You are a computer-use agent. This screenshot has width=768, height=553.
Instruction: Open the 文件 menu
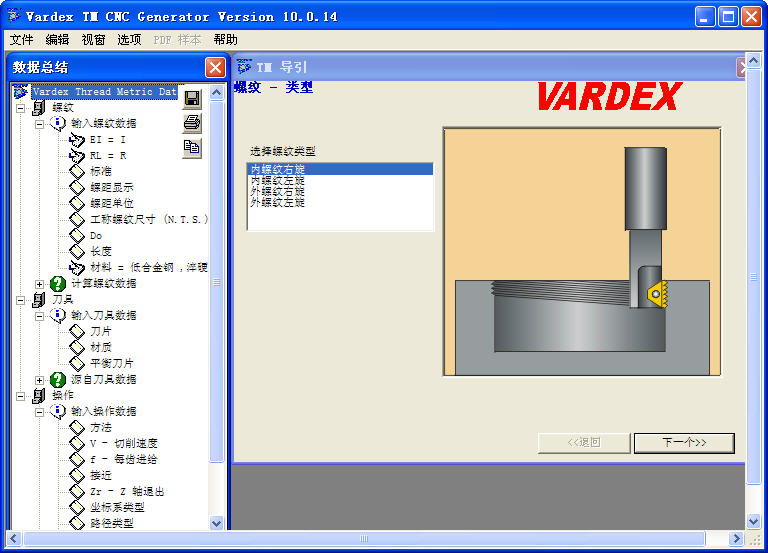click(x=22, y=40)
